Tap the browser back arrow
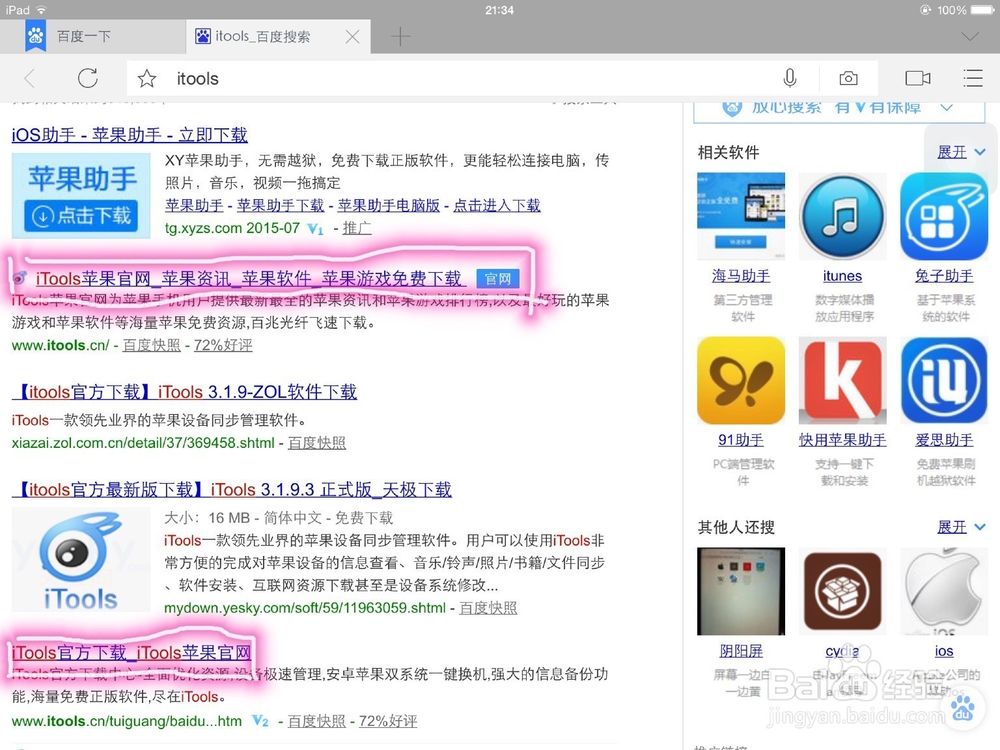Screen dimensions: 1000x750 [29, 78]
